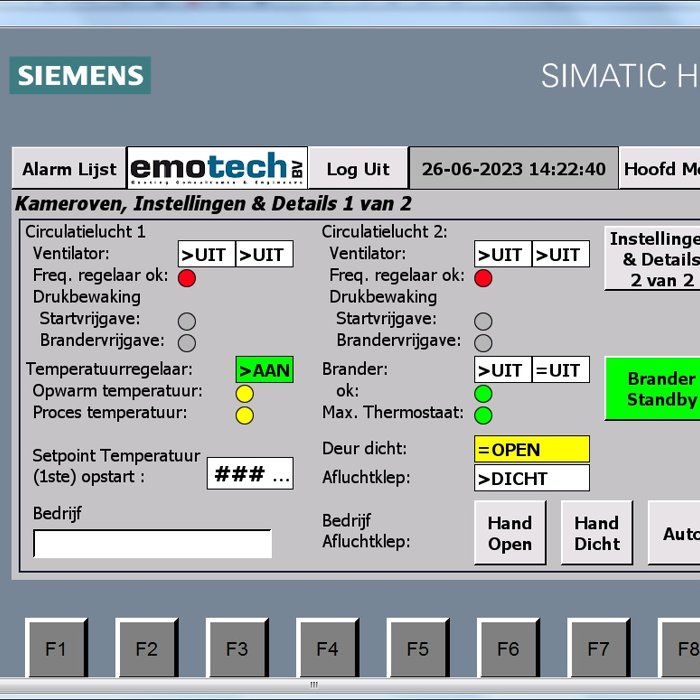Viewport: 700px width, 700px height.
Task: Click the green Brander ok indicator
Action: pos(483,393)
